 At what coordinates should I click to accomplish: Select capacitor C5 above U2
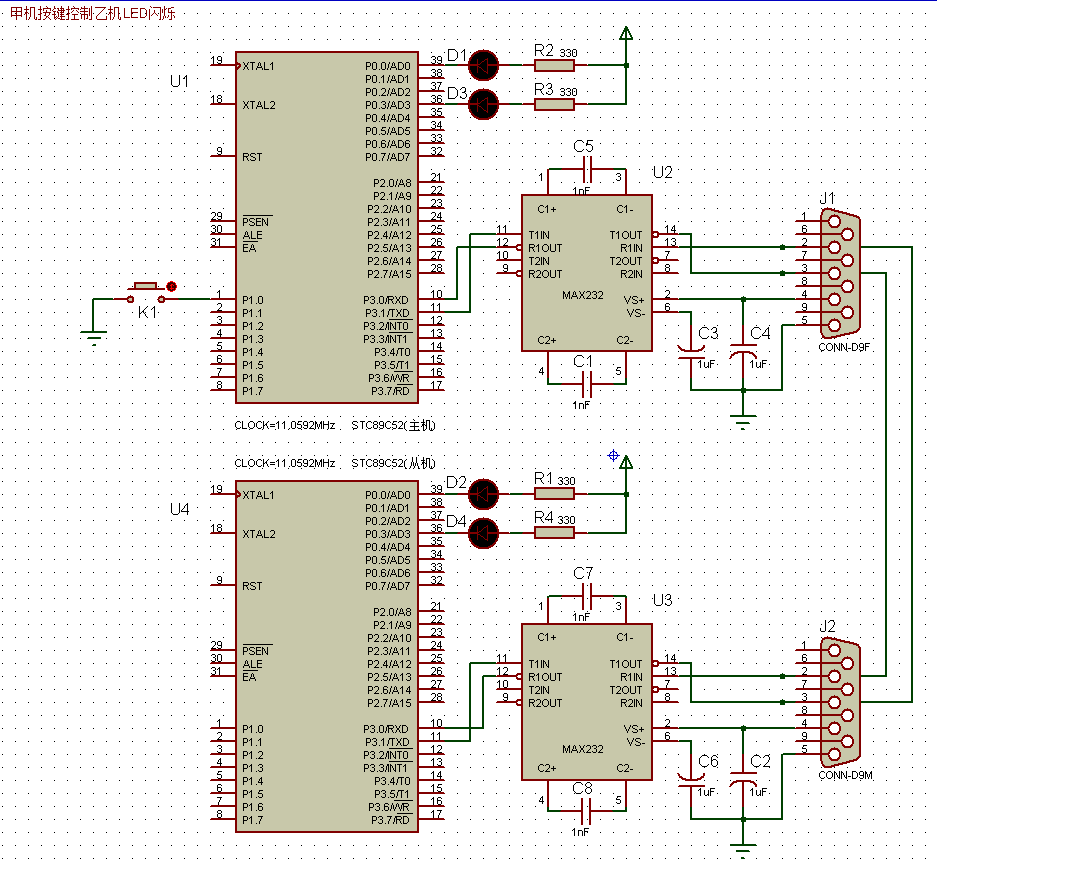pos(587,169)
